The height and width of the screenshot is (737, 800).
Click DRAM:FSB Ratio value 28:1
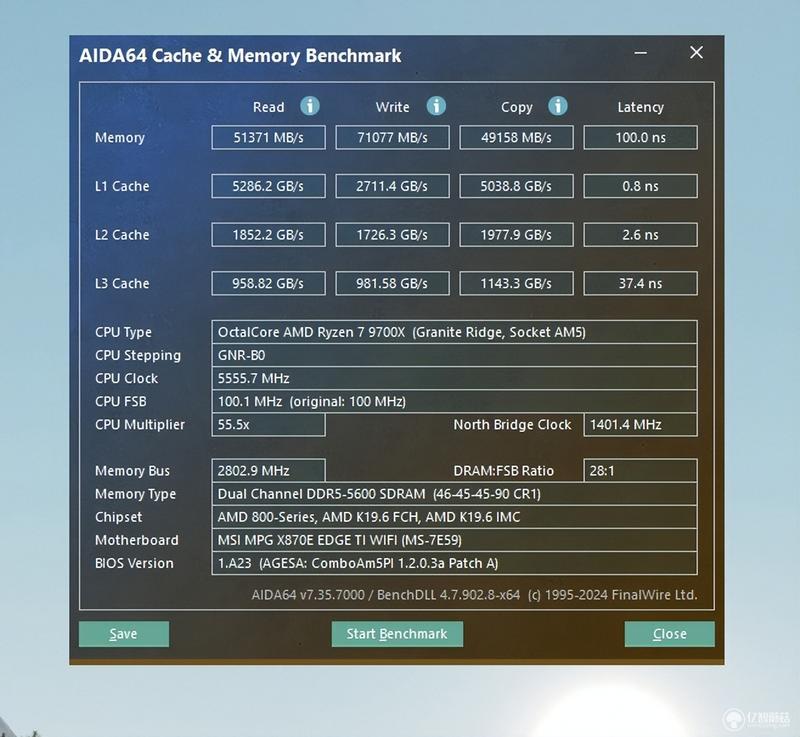click(640, 470)
